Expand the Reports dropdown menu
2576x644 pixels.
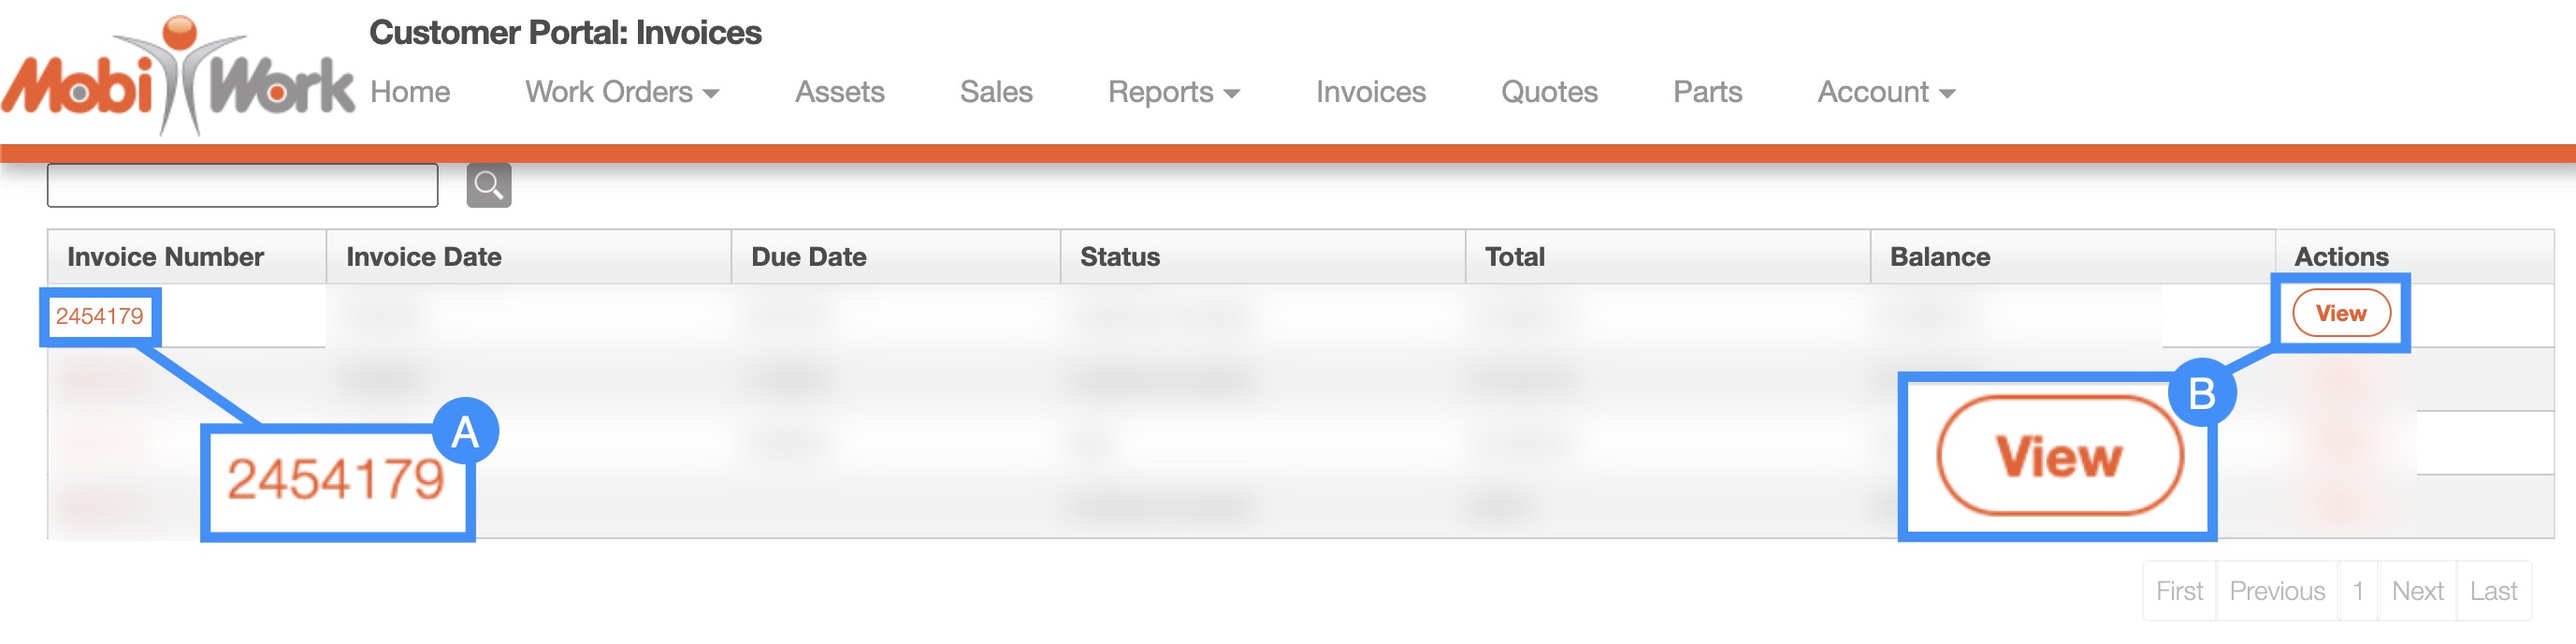pyautogui.click(x=1173, y=92)
